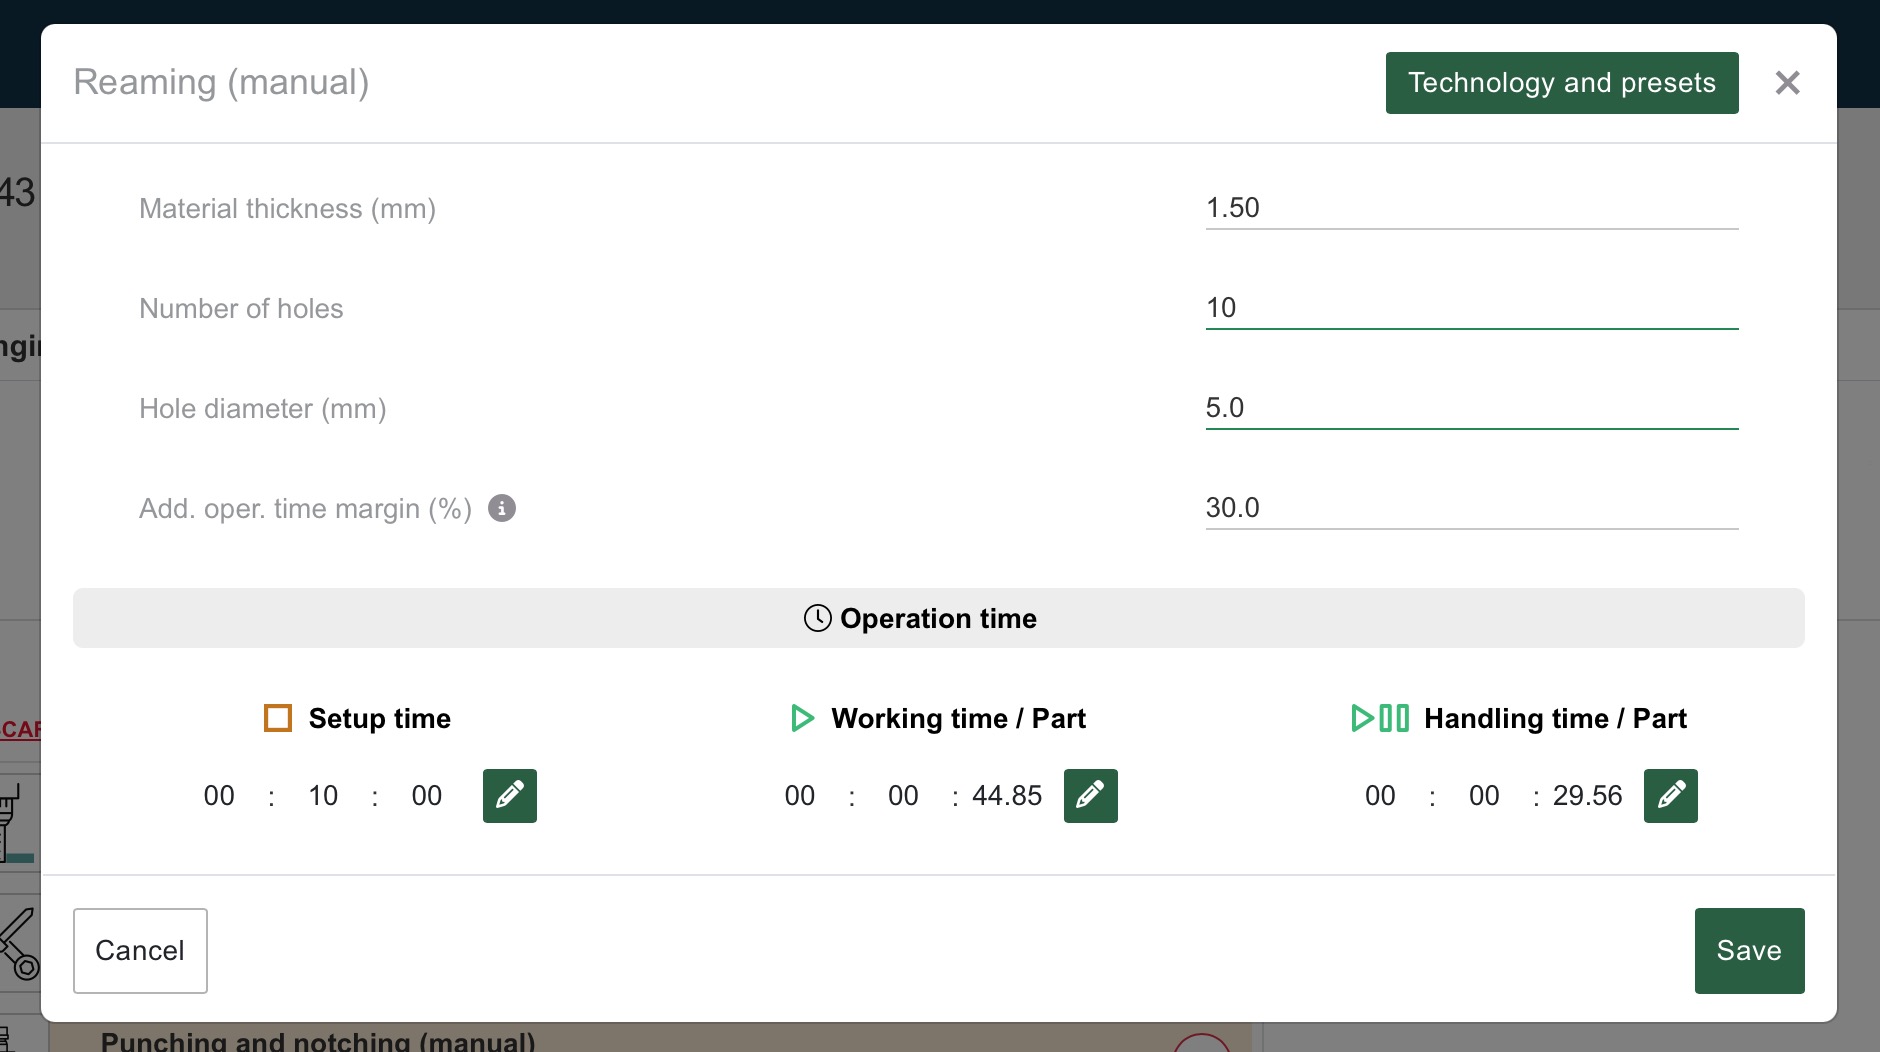Click Handling time seconds value 29.56
This screenshot has width=1880, height=1052.
pyautogui.click(x=1587, y=796)
